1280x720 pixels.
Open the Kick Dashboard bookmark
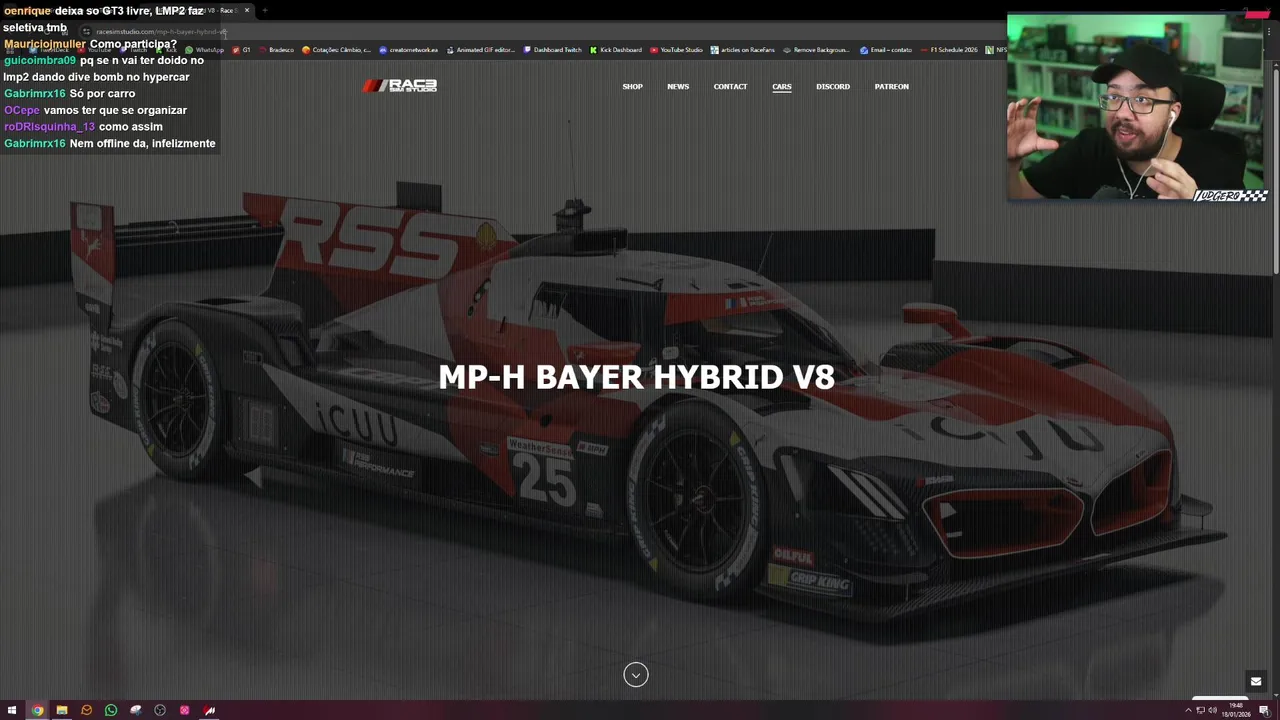click(616, 50)
